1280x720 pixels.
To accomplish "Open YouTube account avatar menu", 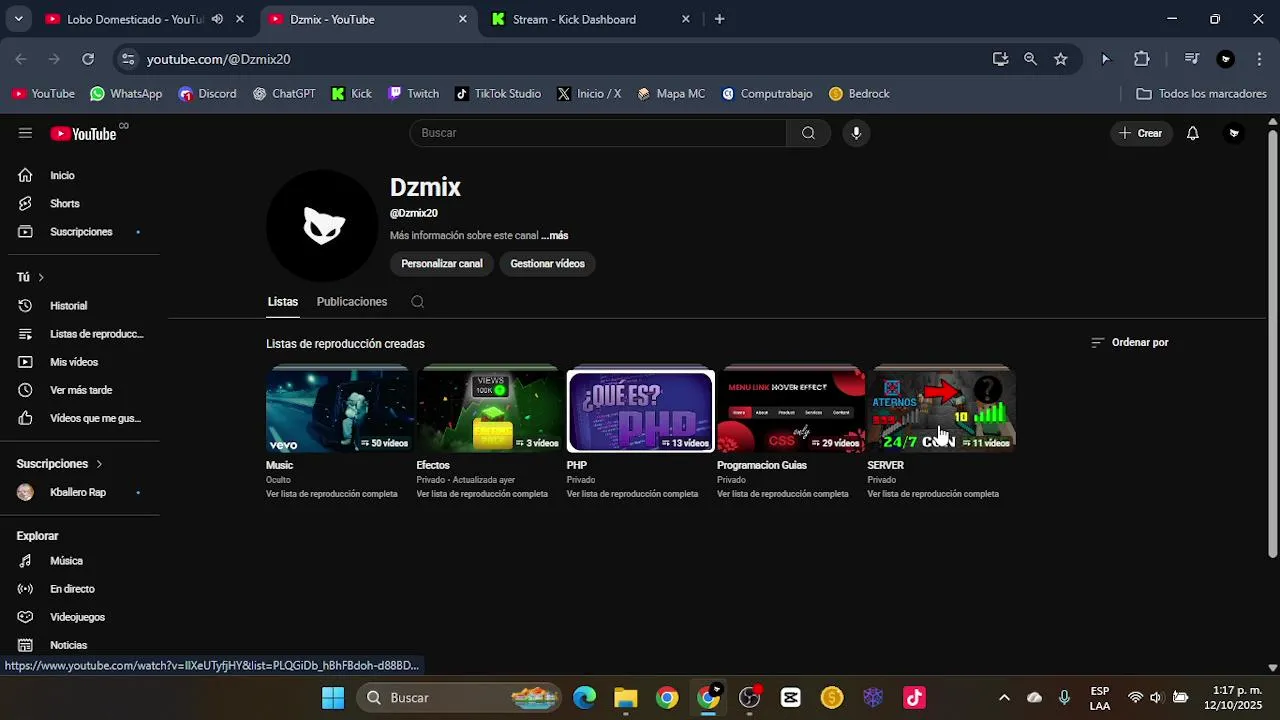I will click(x=1234, y=133).
